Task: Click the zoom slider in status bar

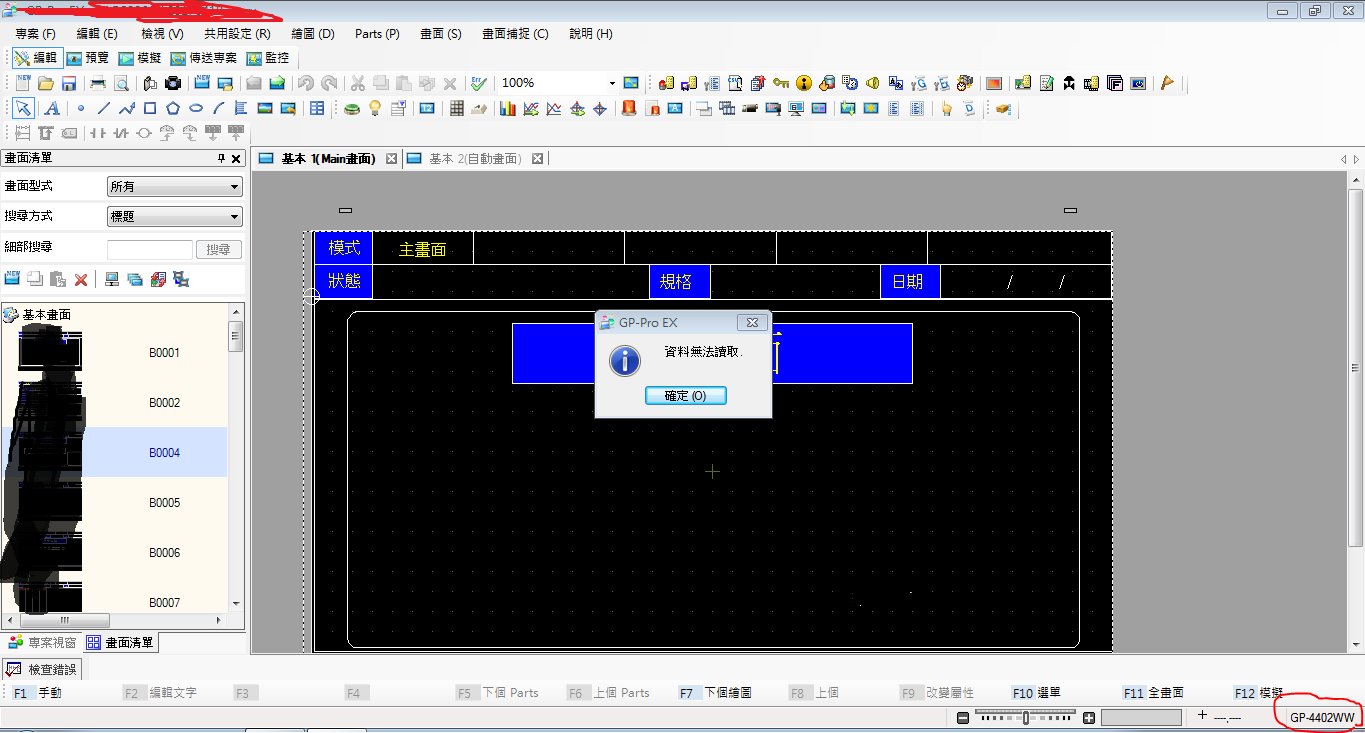Action: pos(1025,717)
